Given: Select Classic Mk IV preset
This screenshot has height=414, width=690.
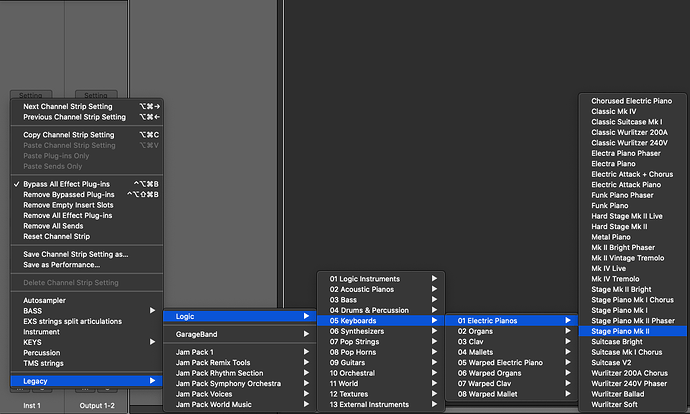Looking at the screenshot, I should pyautogui.click(x=633, y=111).
